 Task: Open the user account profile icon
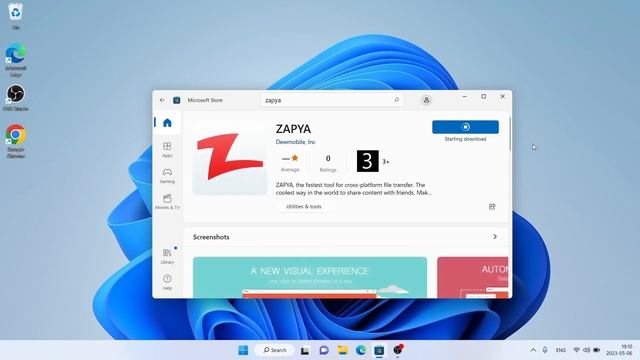[x=426, y=100]
